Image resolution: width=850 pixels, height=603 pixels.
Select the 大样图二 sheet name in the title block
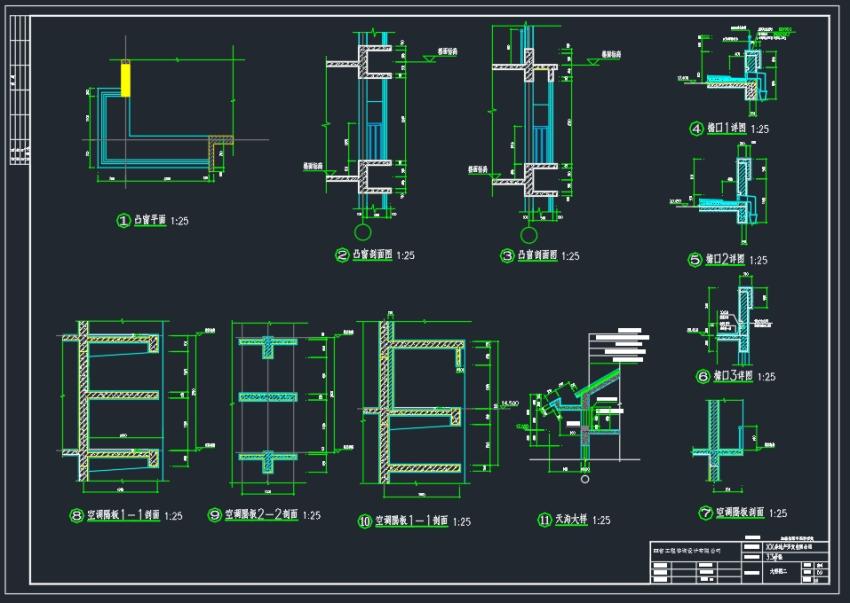778,570
